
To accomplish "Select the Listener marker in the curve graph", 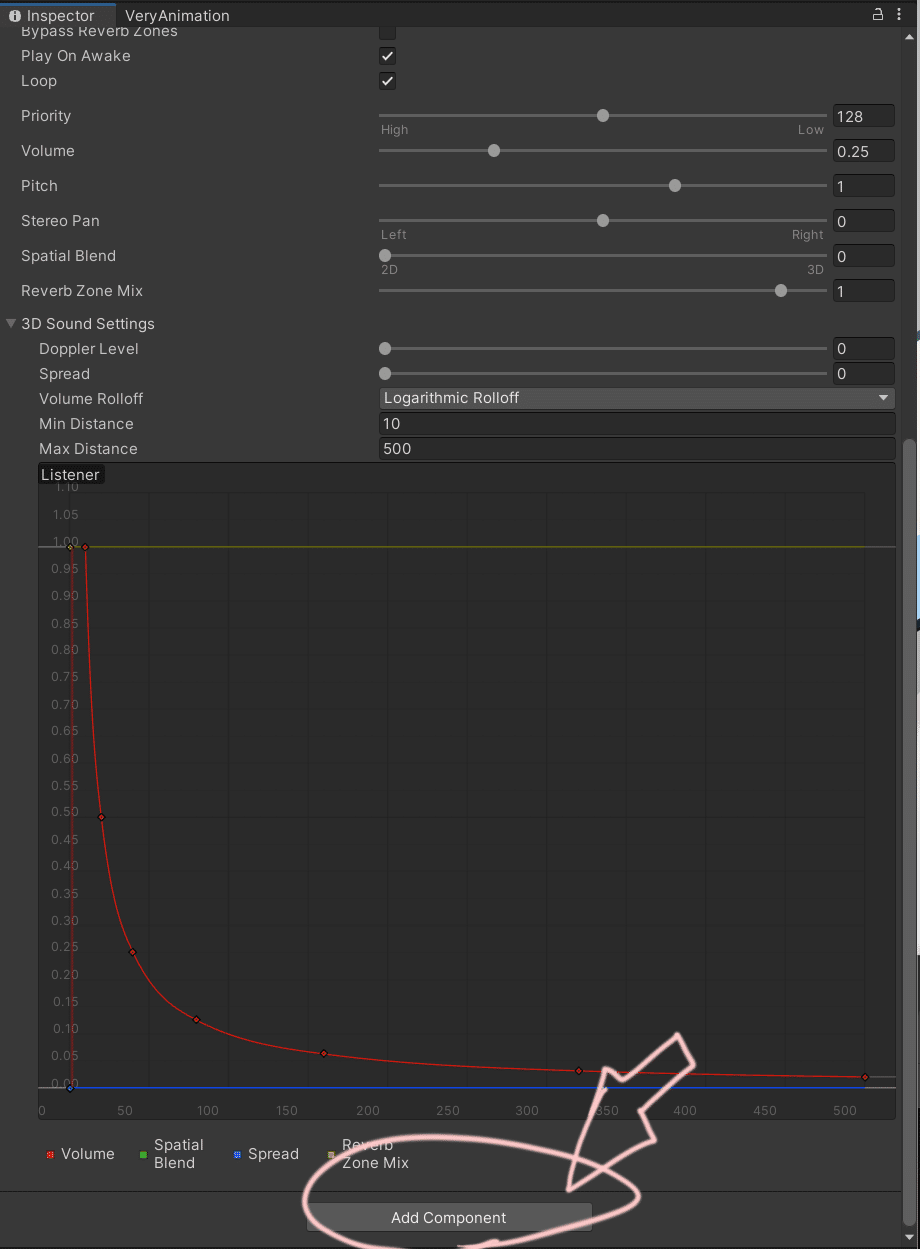I will point(70,475).
